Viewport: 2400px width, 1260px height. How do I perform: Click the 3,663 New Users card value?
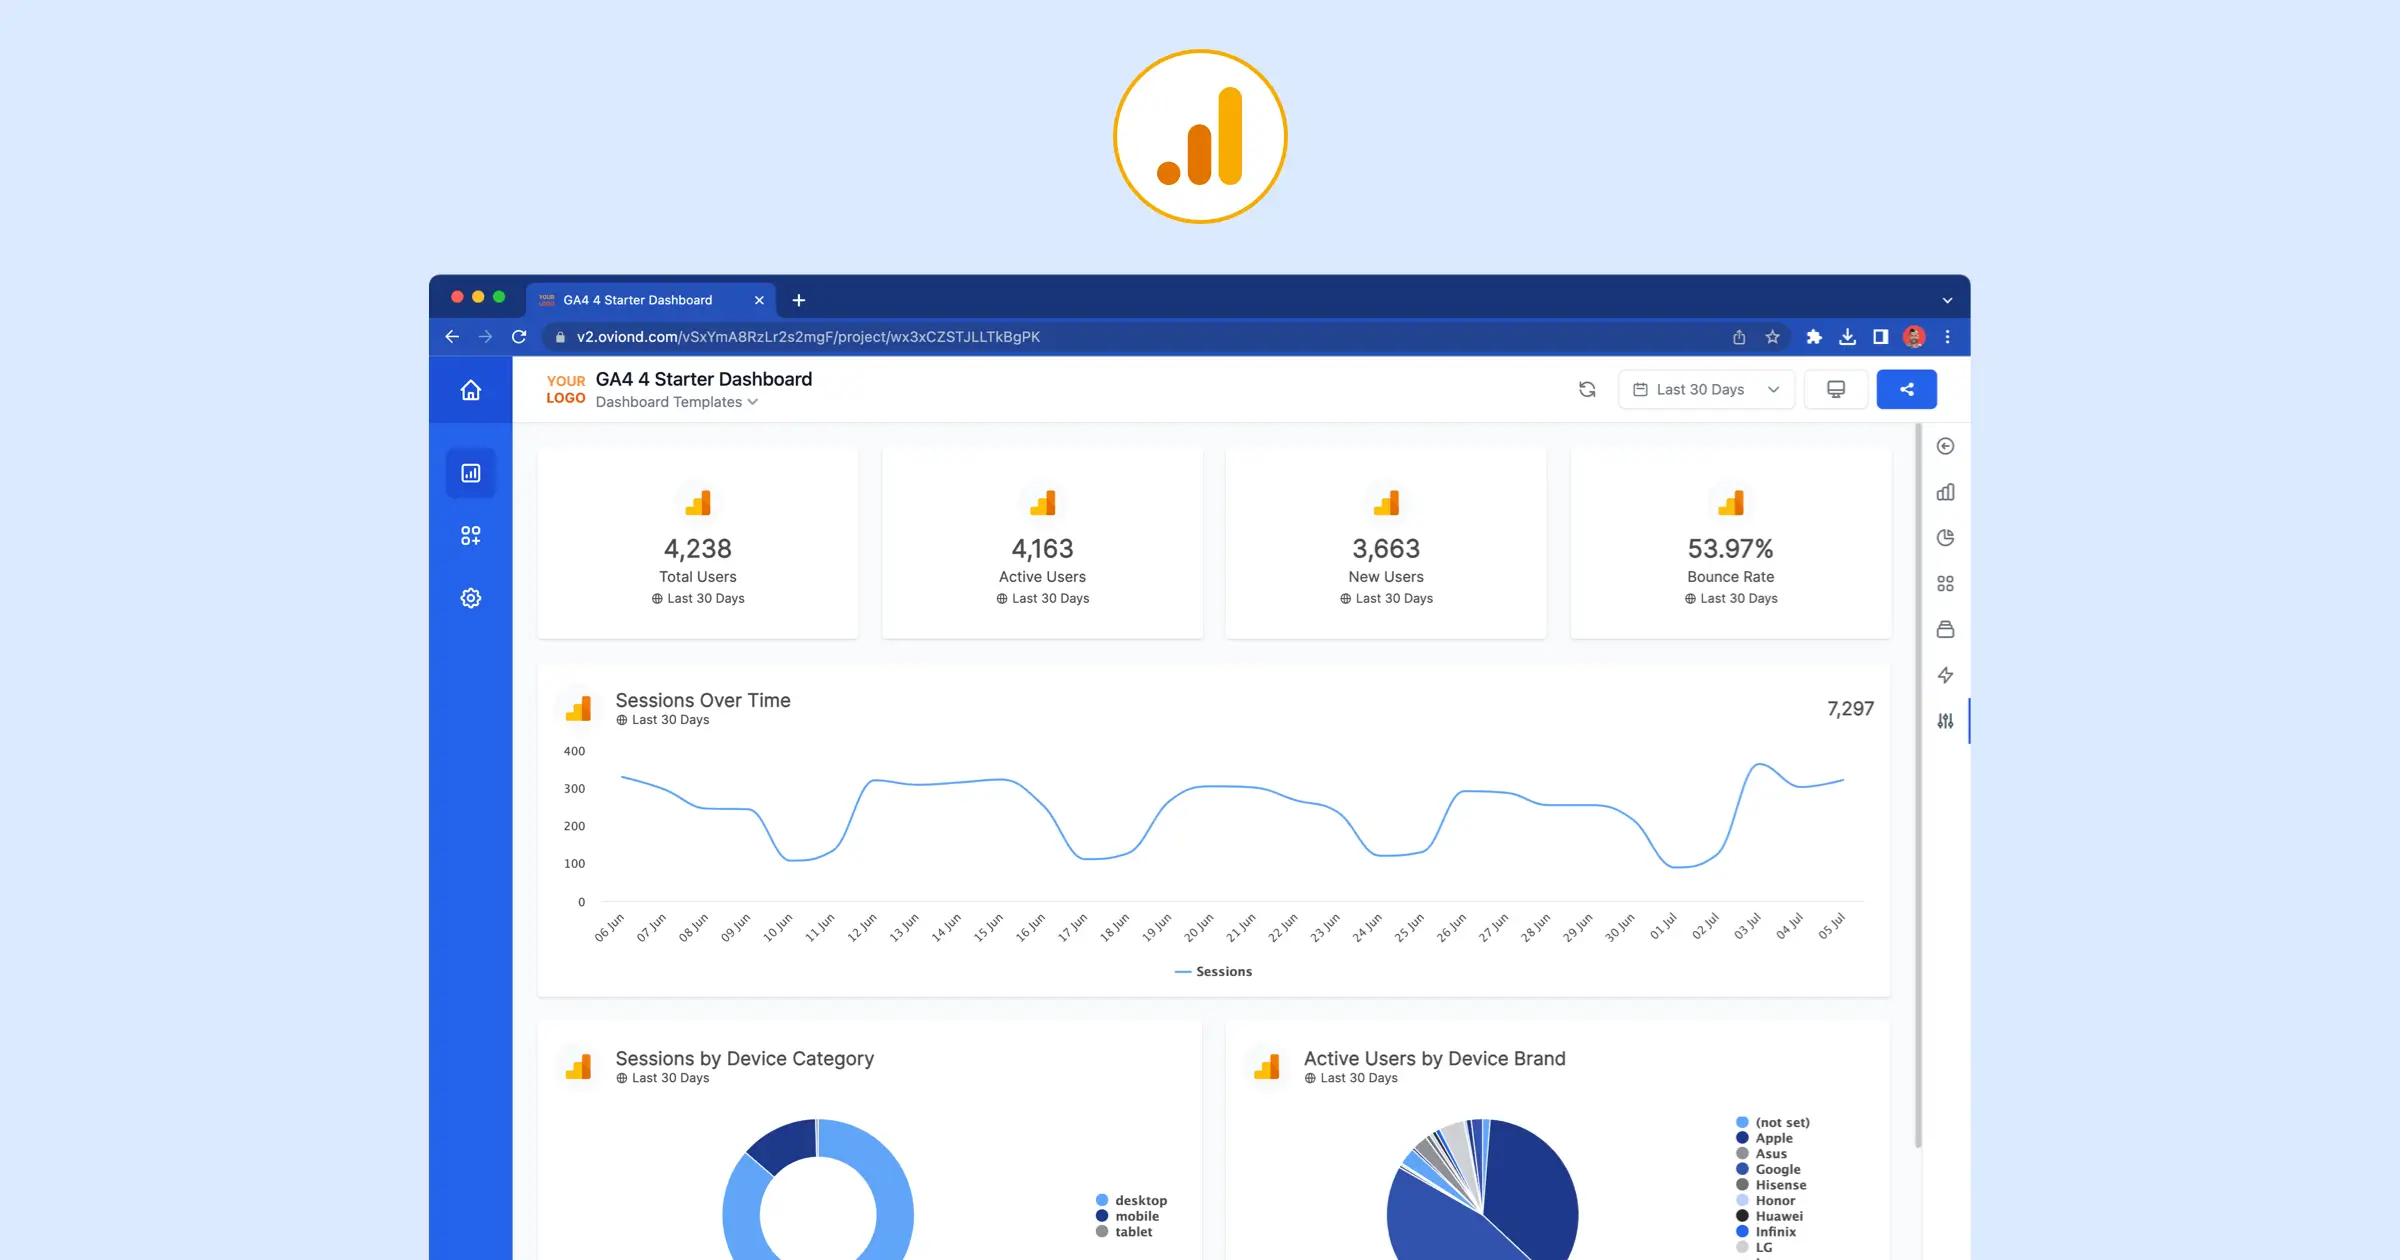1386,549
